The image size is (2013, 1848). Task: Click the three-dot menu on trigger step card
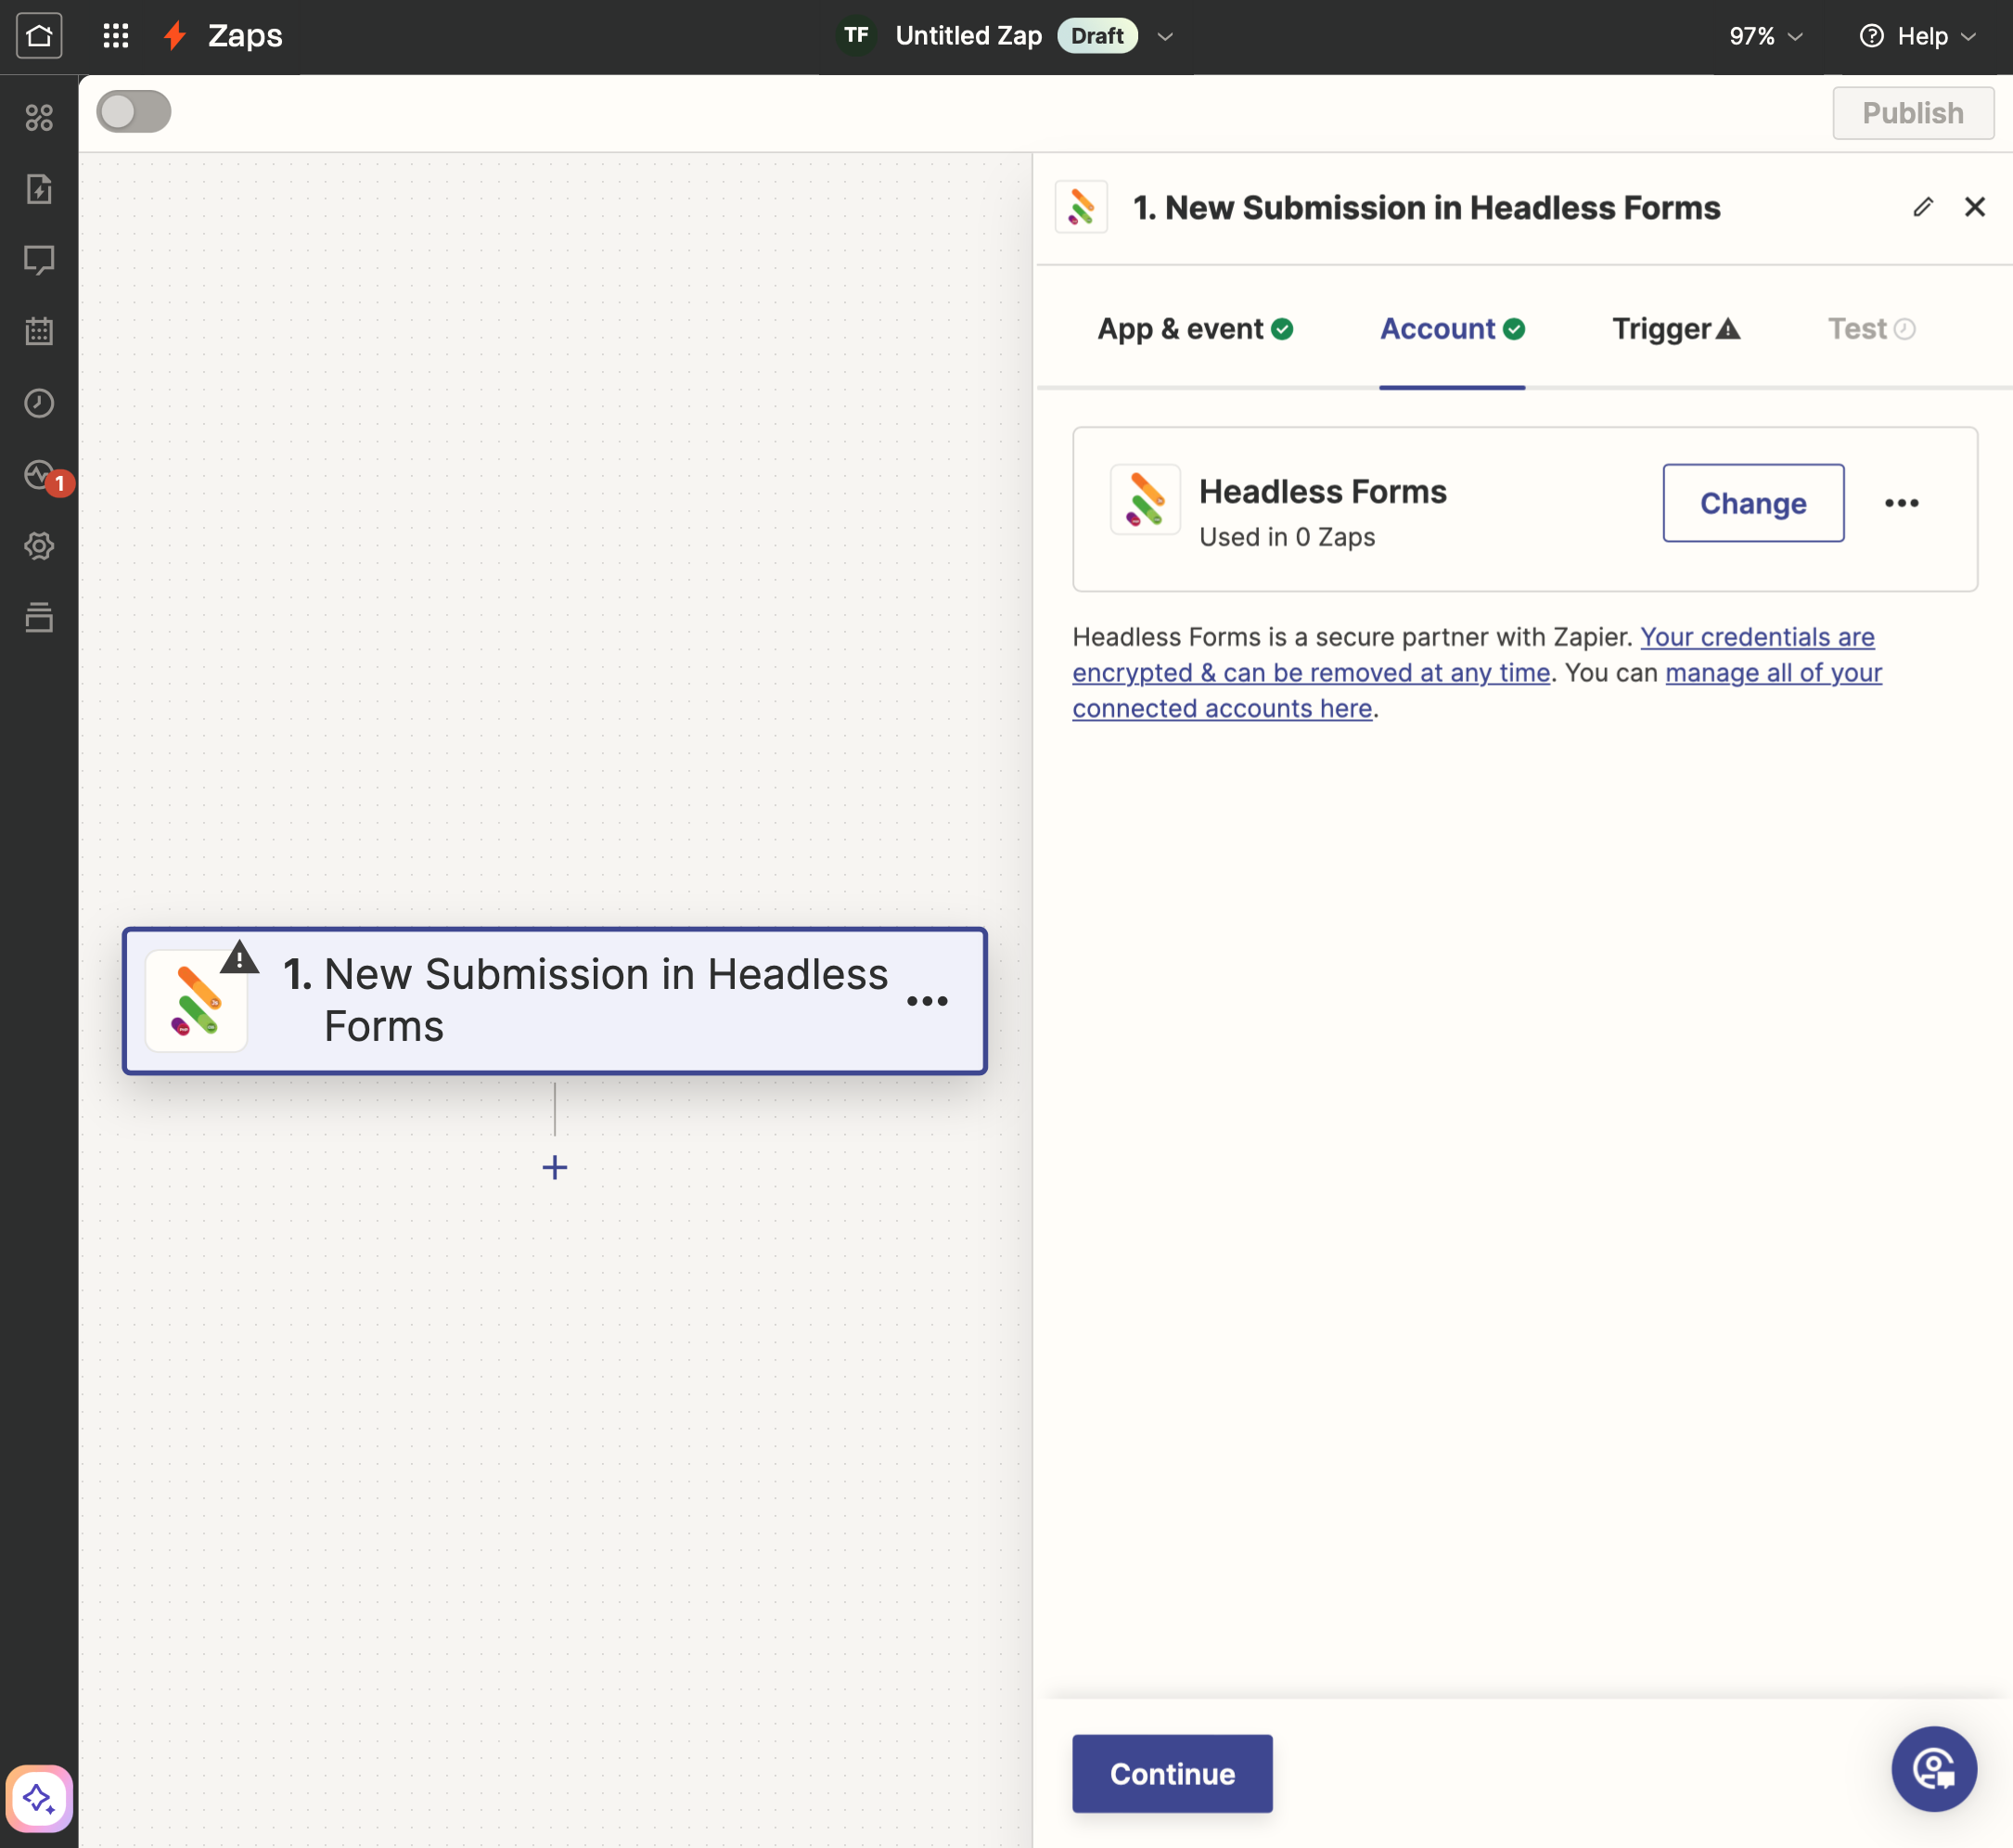point(928,999)
